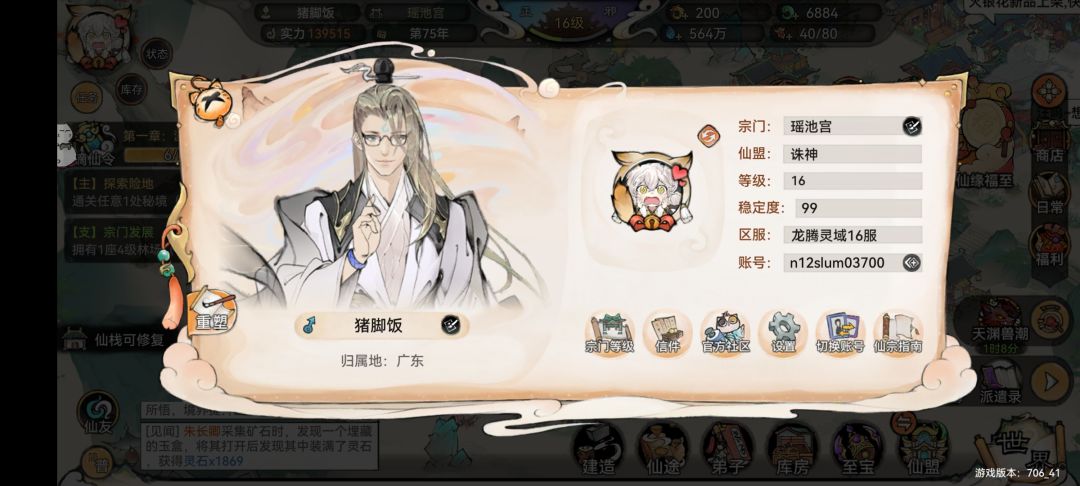
Task: Click the swap avatar icon above the portrait
Action: click(707, 136)
